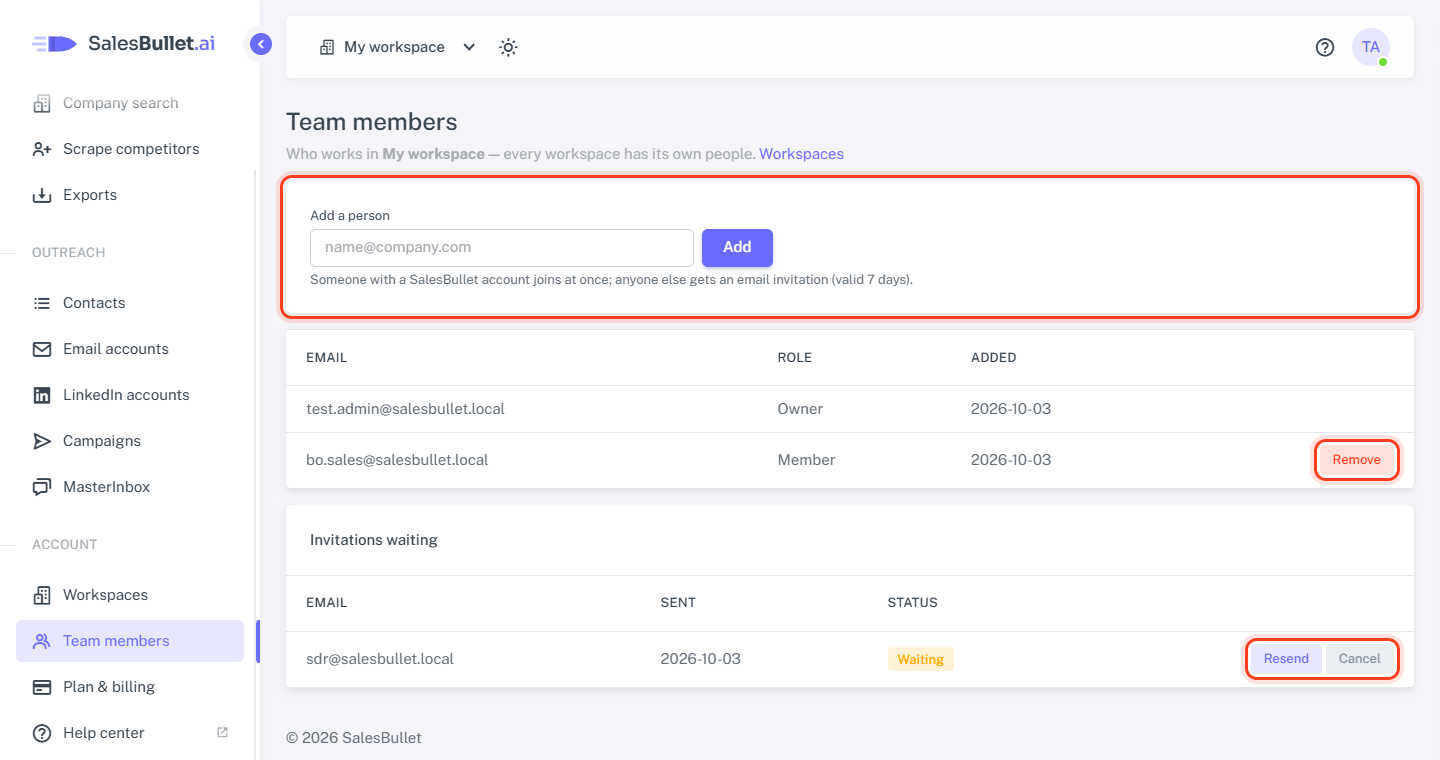Viewport: 1440px width, 760px height.
Task: Click the Team members page heading
Action: point(372,122)
